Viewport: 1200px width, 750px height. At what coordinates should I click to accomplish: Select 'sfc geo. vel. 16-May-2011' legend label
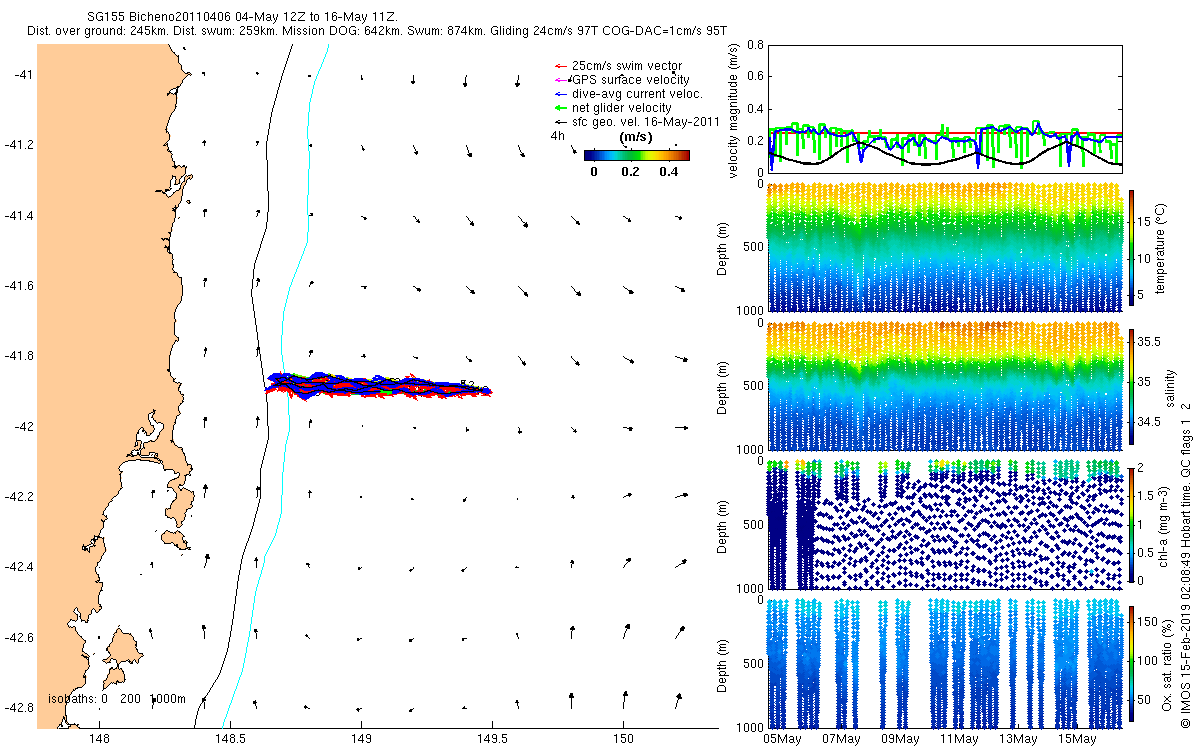pos(646,122)
